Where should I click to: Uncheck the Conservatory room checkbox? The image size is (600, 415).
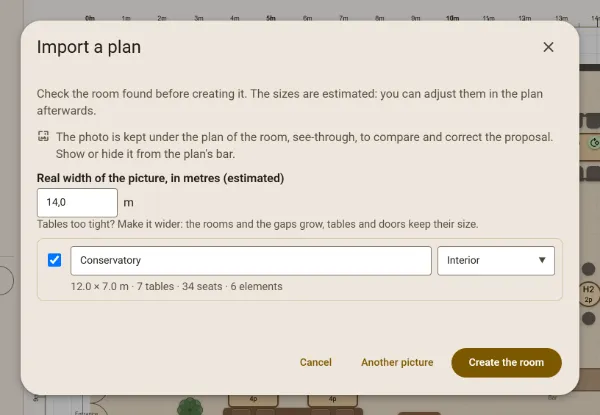[x=54, y=260]
